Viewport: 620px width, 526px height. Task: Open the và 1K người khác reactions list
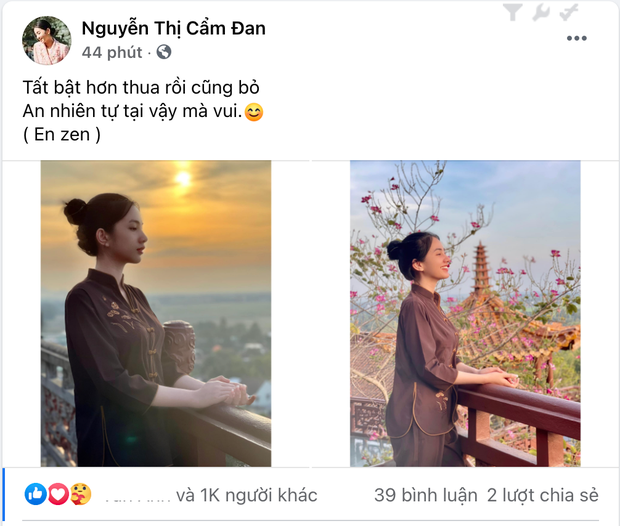(247, 495)
